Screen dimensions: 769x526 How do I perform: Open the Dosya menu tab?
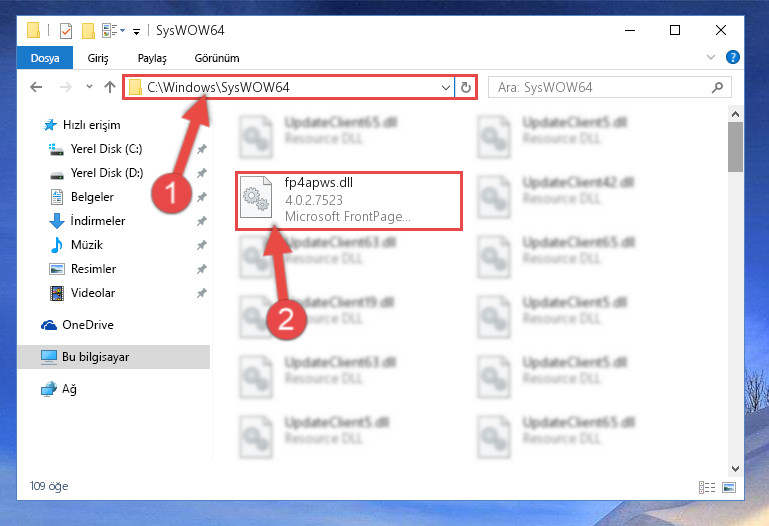[x=45, y=58]
